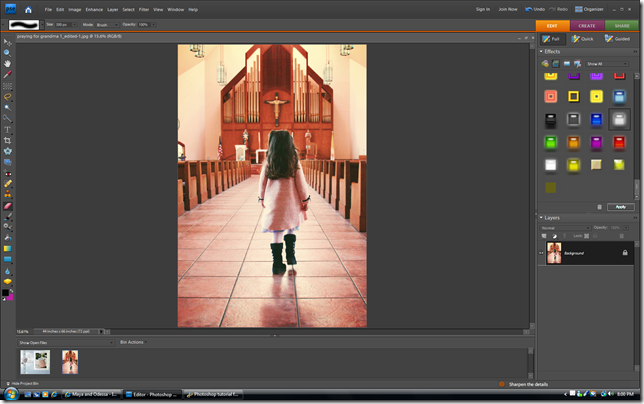The height and width of the screenshot is (404, 644).
Task: Select the Smart Brush tool
Action: pyautogui.click(x=7, y=227)
